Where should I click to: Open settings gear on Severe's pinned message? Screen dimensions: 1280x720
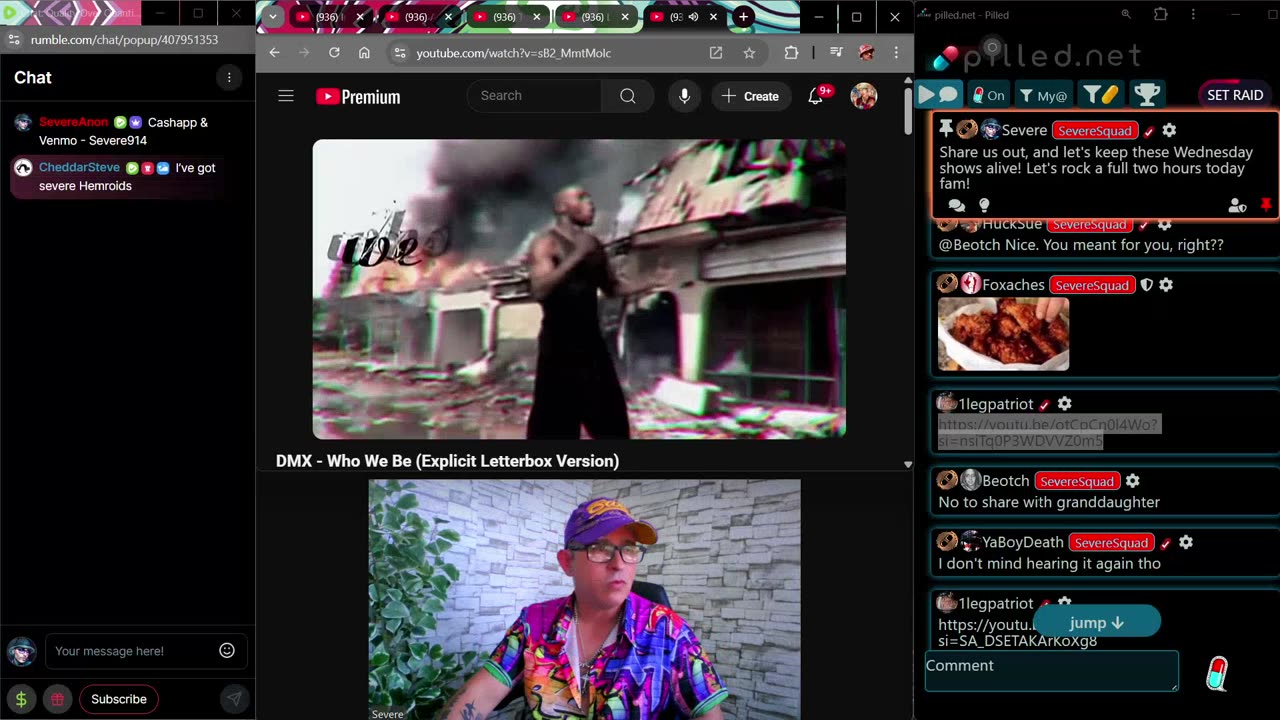1169,130
